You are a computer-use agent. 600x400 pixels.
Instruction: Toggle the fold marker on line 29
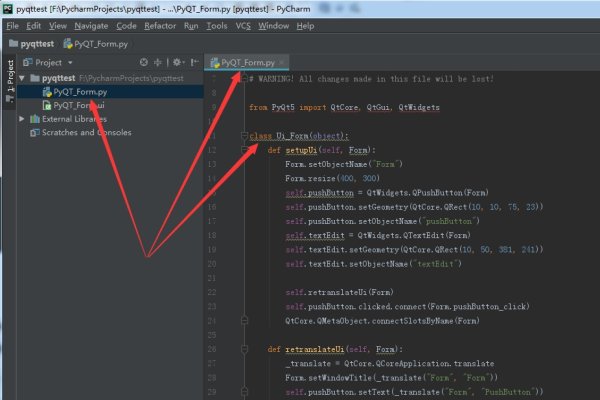click(x=245, y=392)
